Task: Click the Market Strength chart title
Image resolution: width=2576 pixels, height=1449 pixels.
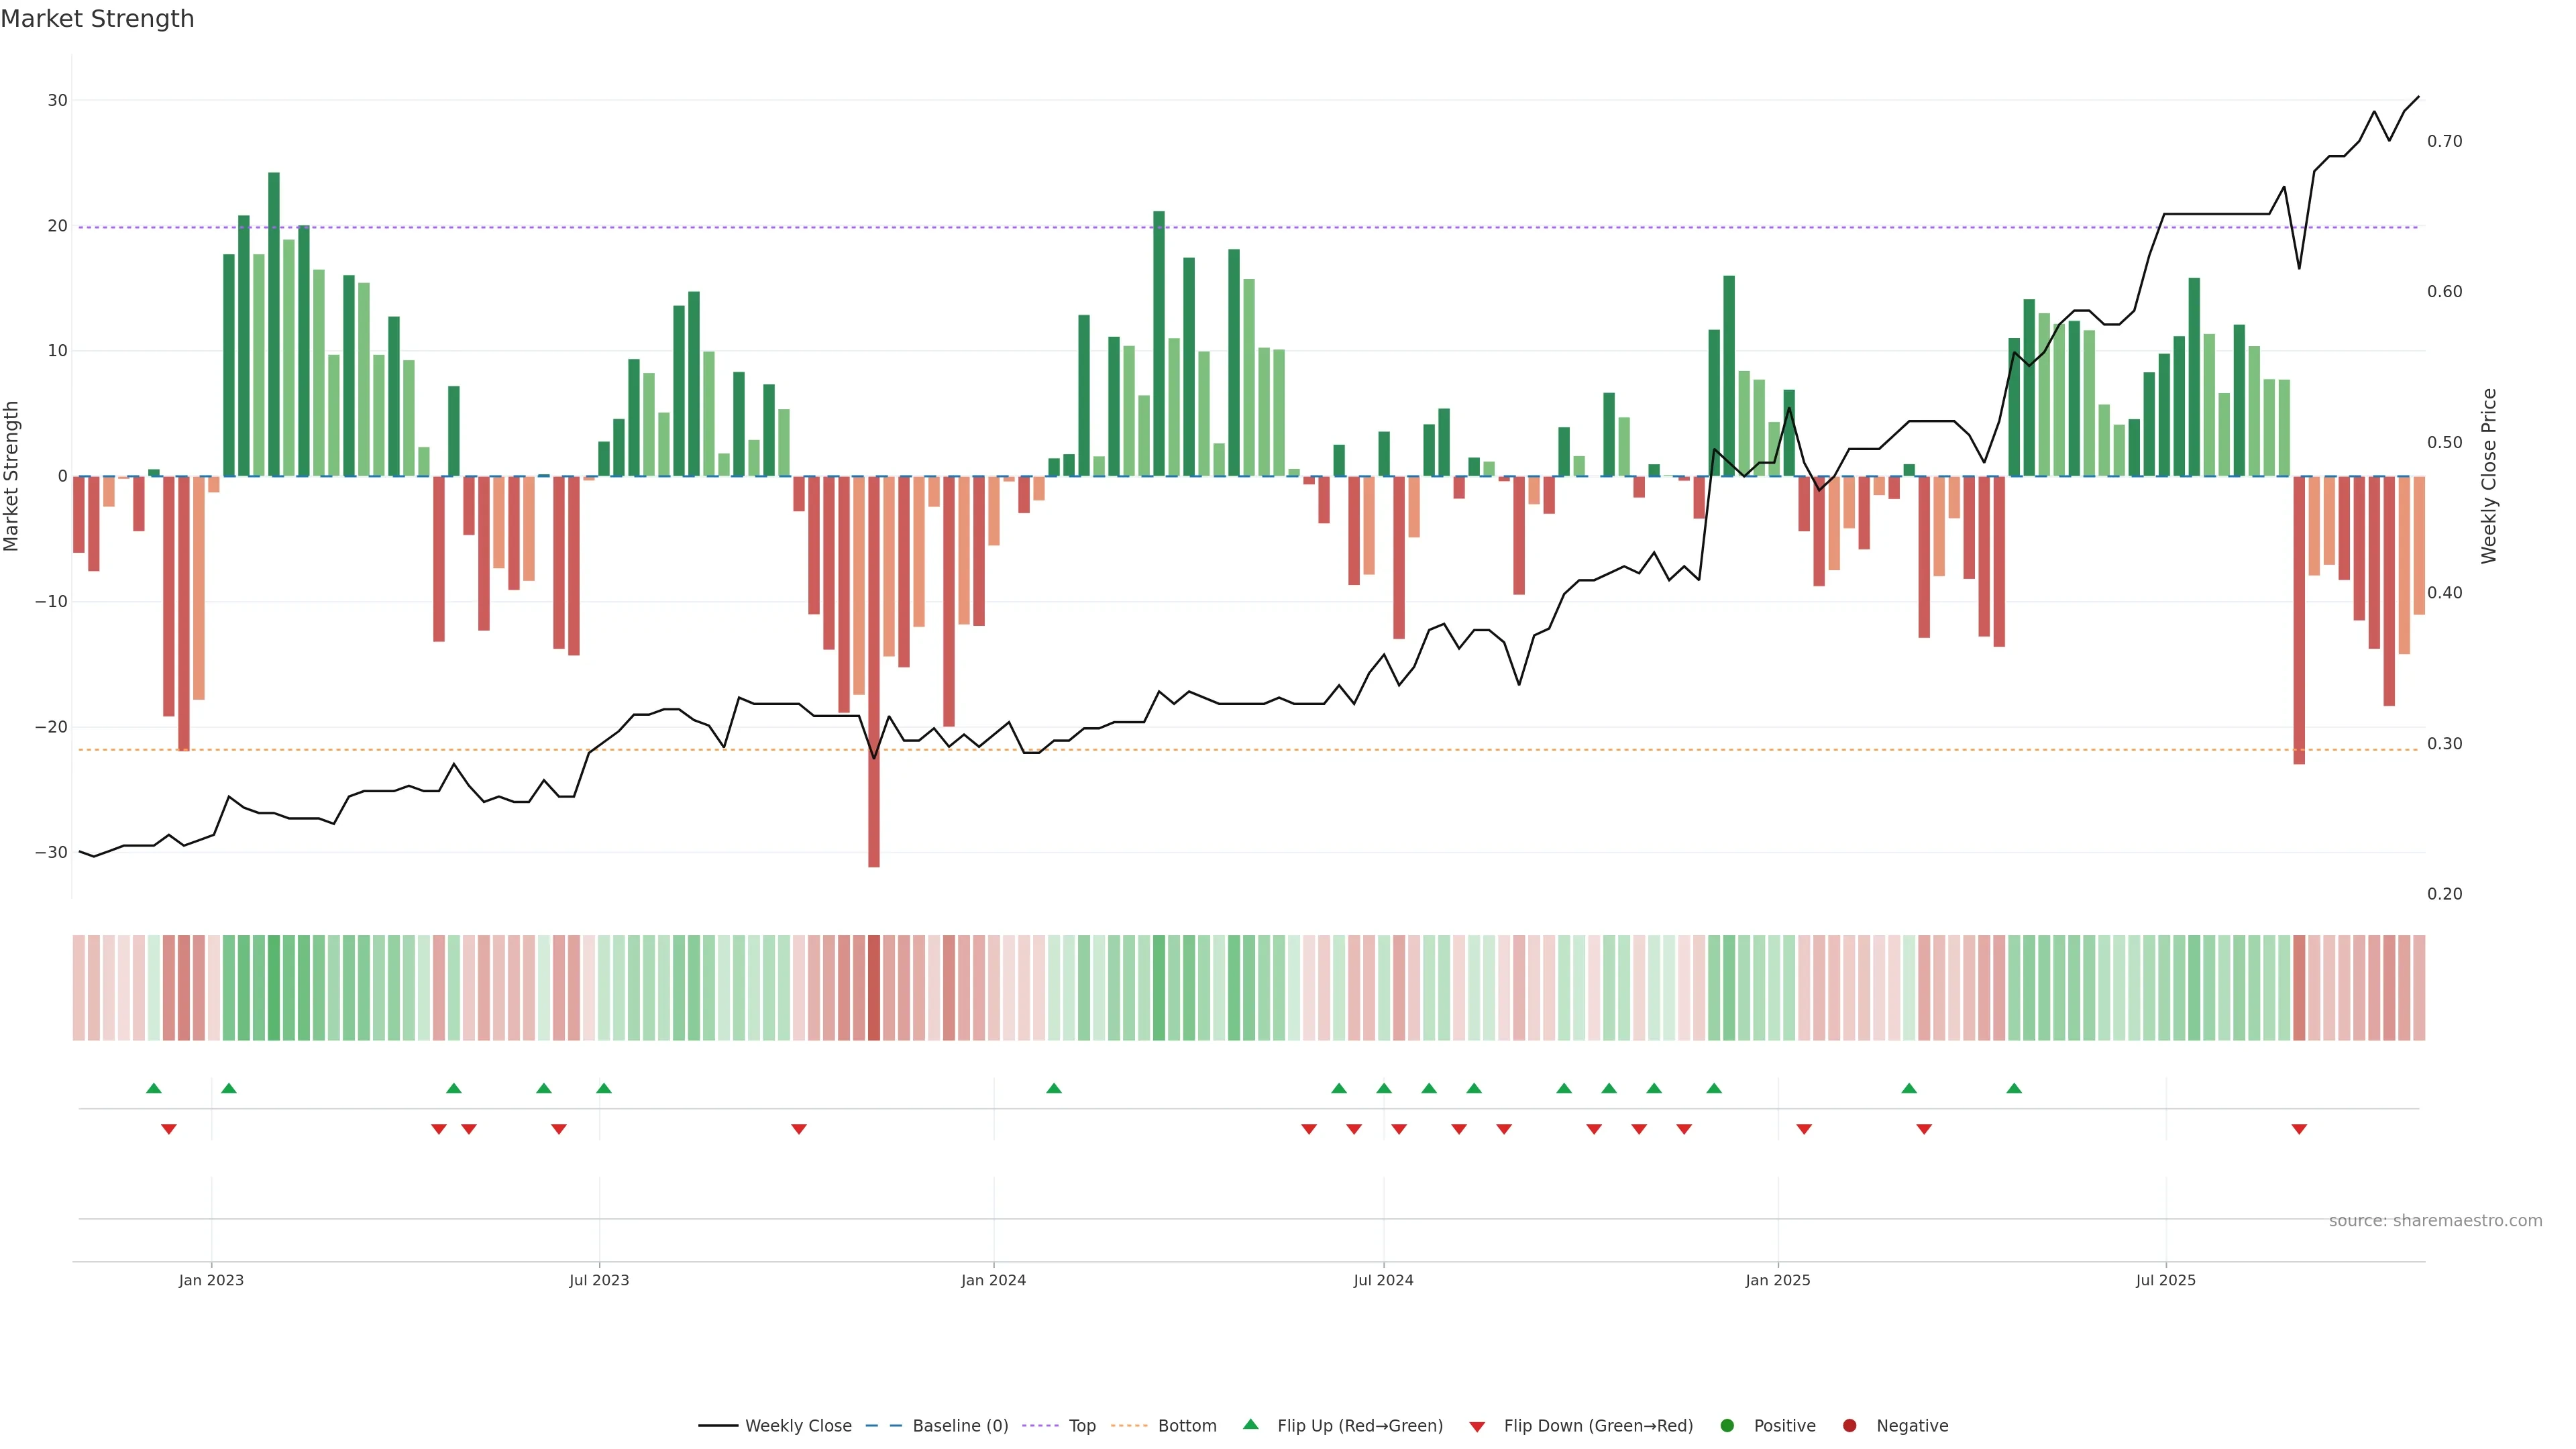Action: (97, 19)
